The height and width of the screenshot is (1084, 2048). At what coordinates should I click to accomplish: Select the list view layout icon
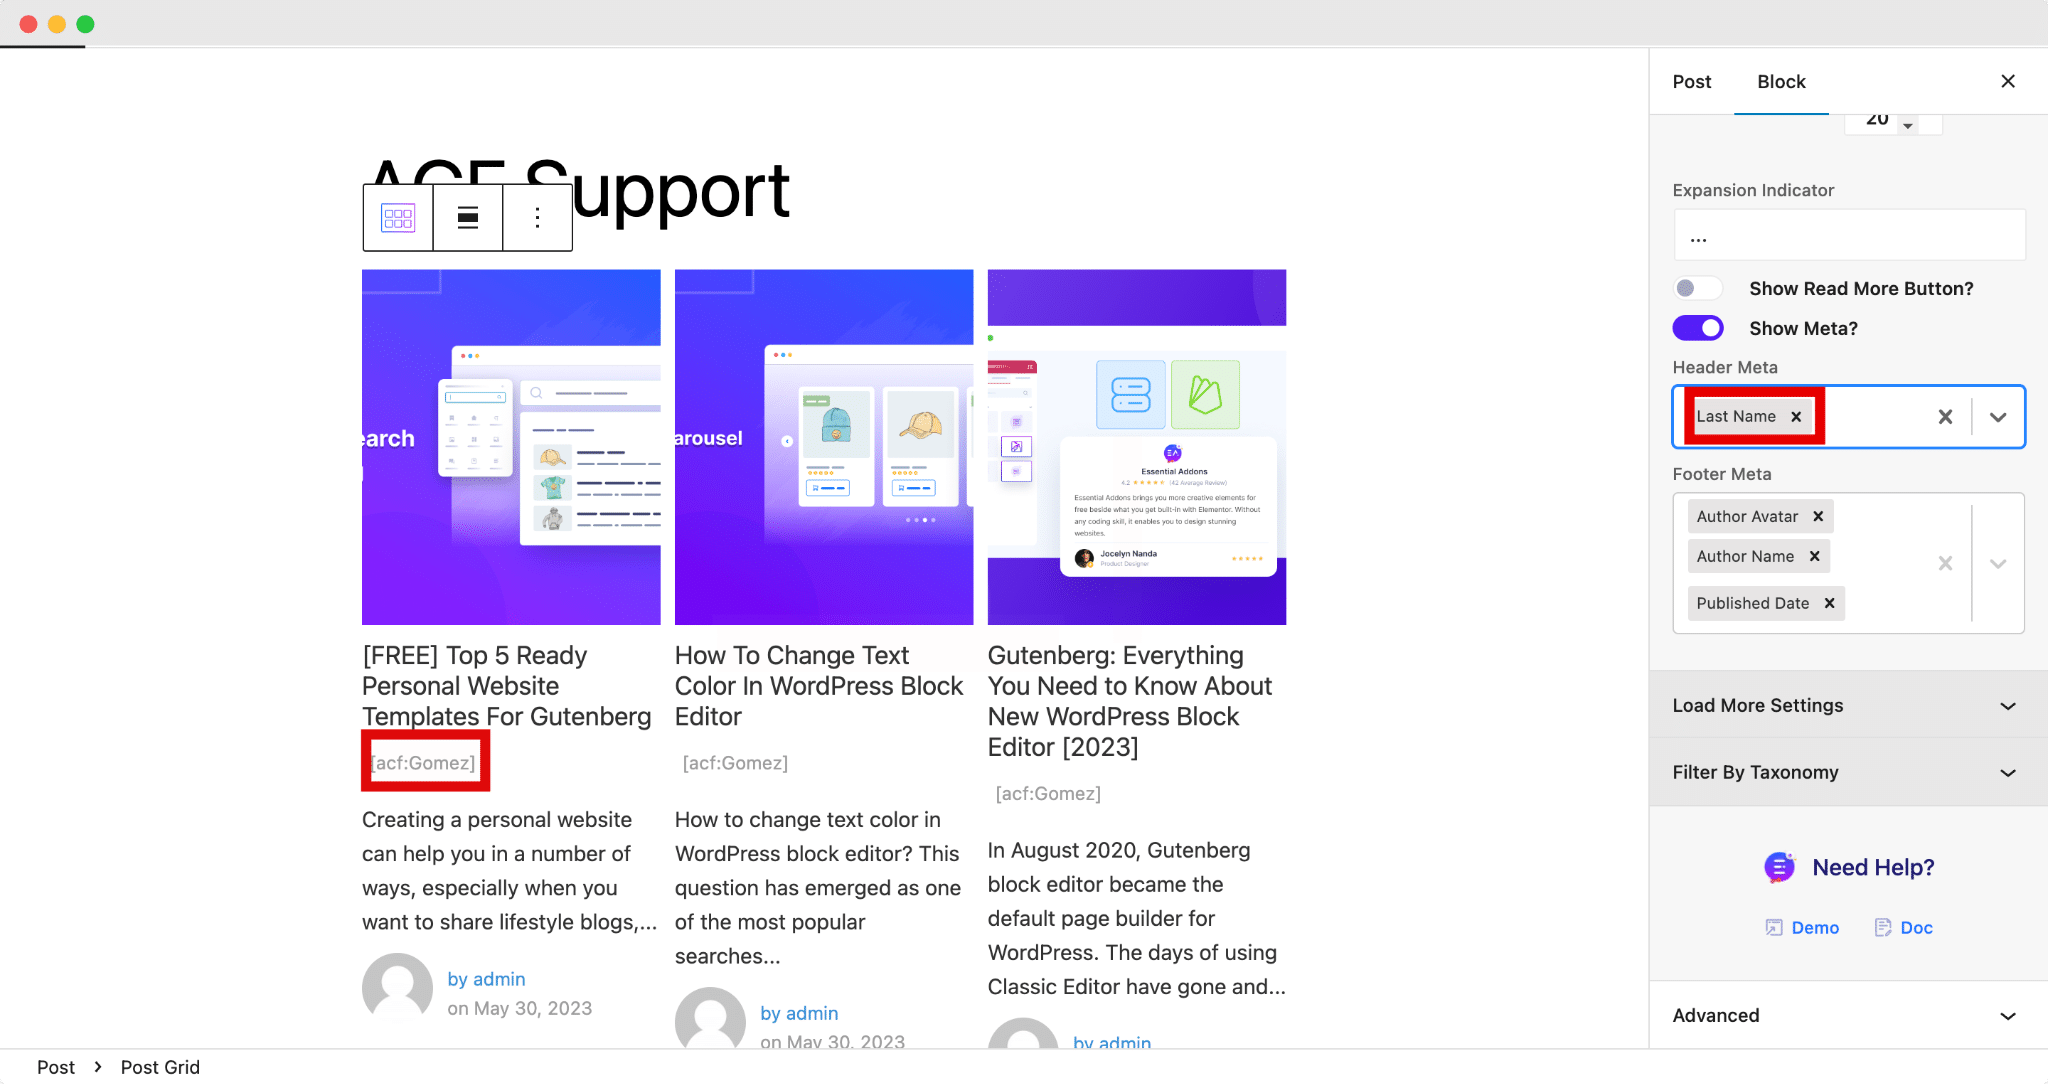click(x=467, y=217)
